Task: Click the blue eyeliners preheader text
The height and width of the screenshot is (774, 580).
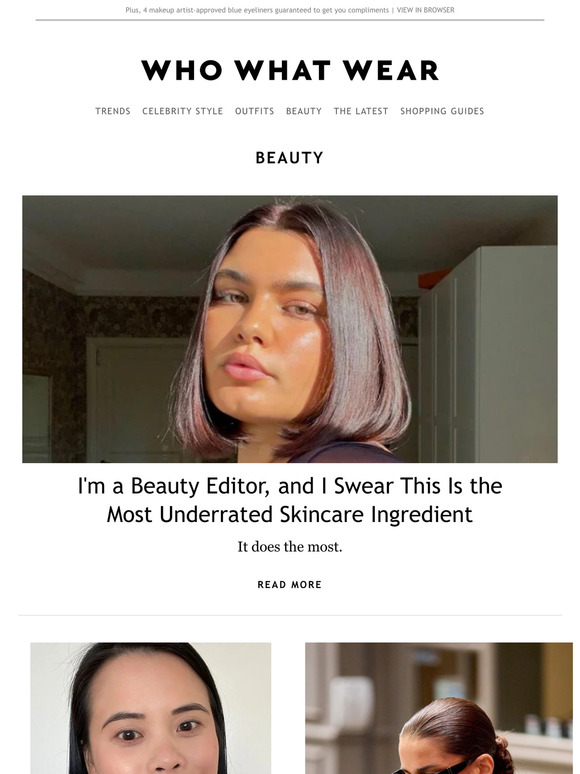Action: (x=257, y=10)
